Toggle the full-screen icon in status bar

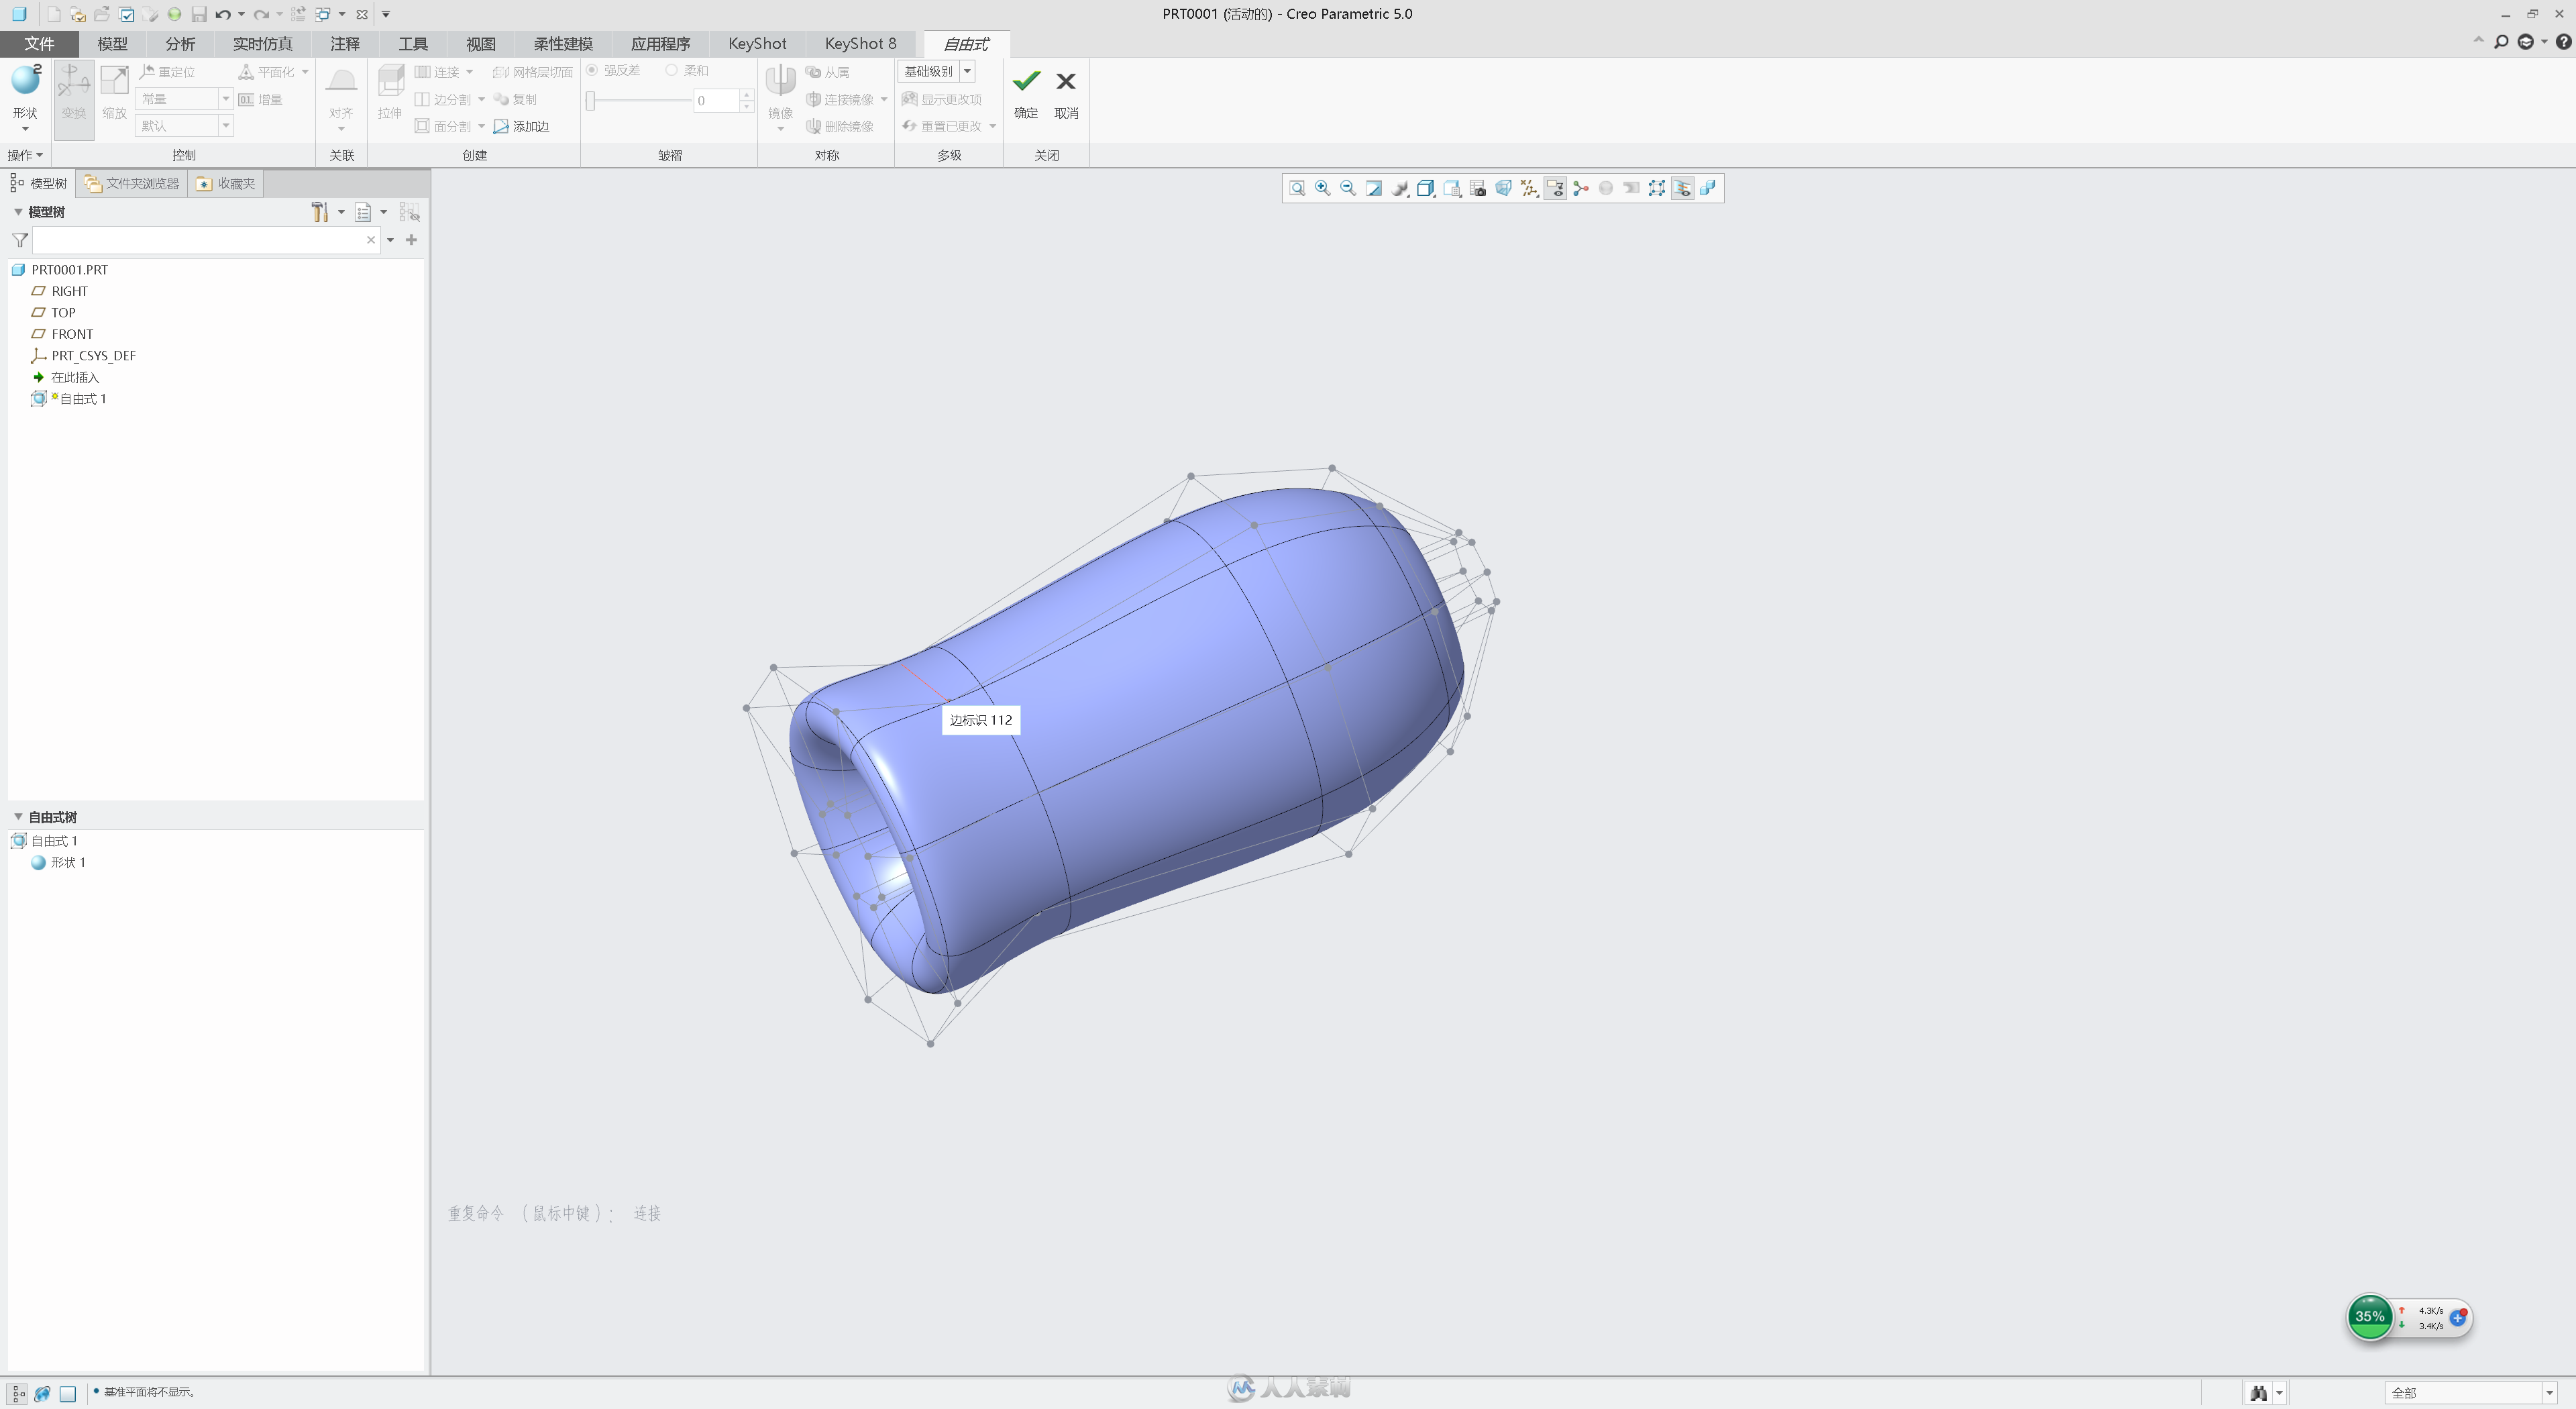point(68,1393)
